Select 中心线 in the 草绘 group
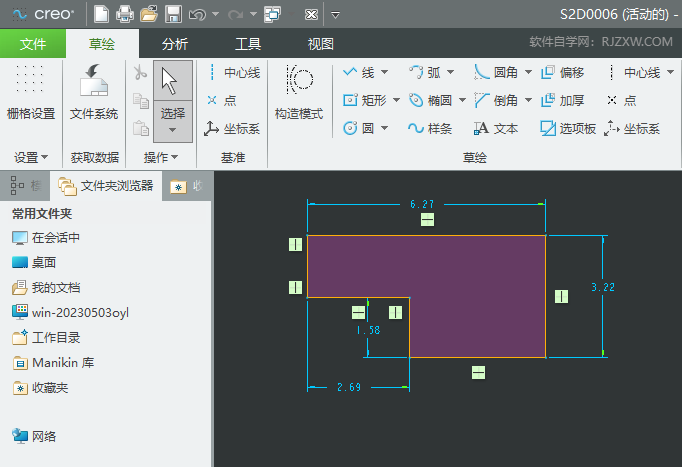 pyautogui.click(x=634, y=73)
